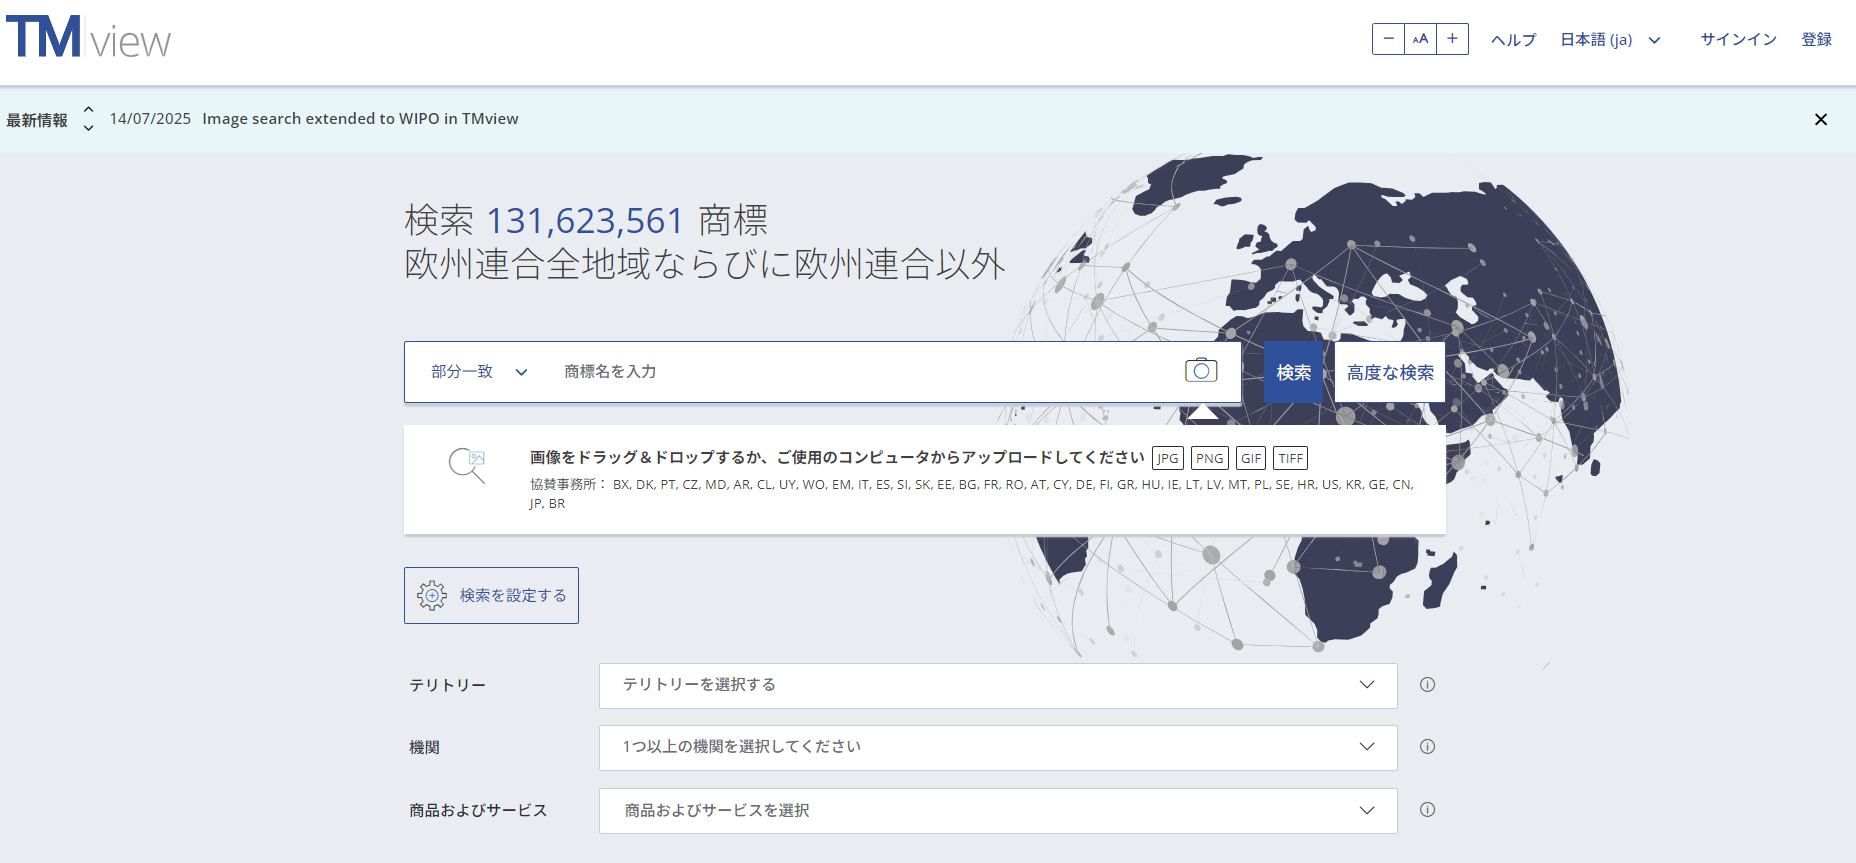The image size is (1856, 863).
Task: Expand 商品およびサービスを選択 dropdown
Action: [998, 810]
